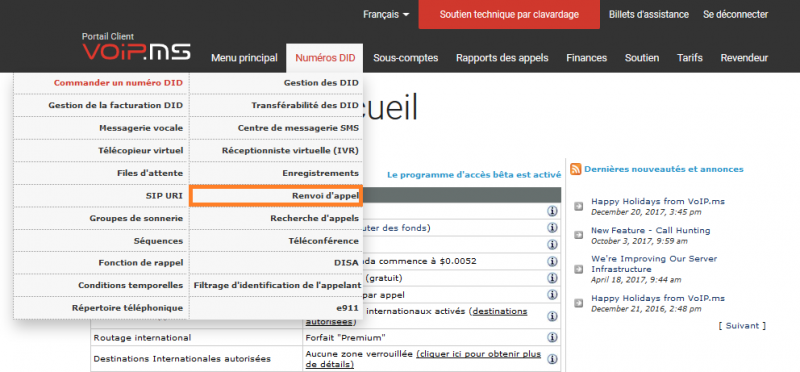This screenshot has height=372, width=800.
Task: Click 'destinations autorisées' link
Action: 416,316
